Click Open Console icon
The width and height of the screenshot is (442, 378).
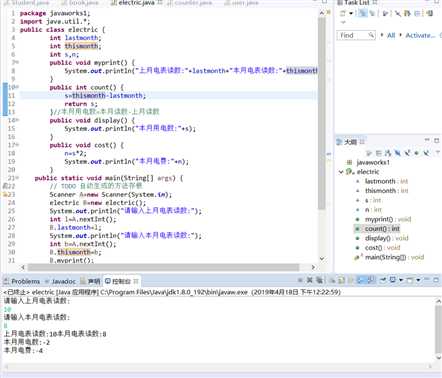coord(410,280)
